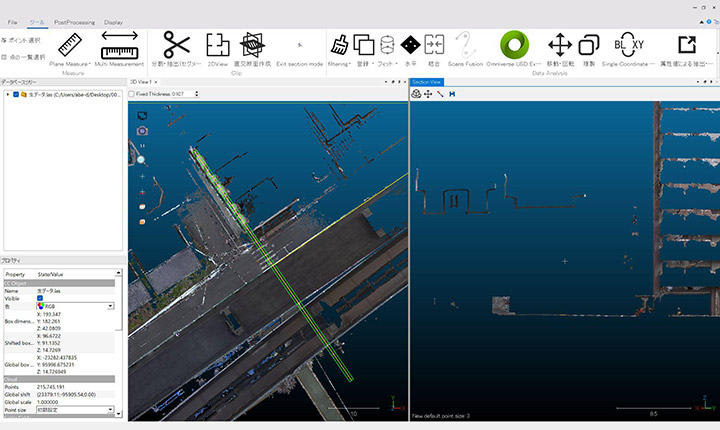Click the properties panel scroll-up arrow
The image size is (720, 430).
tap(118, 273)
